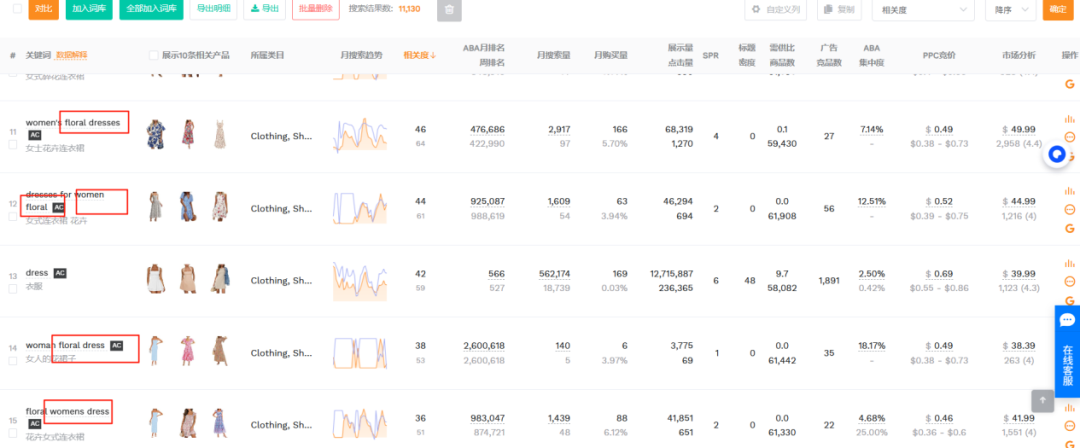Open the blue chat bubble widget
Screen dimensions: 1080x448
click(x=1057, y=155)
